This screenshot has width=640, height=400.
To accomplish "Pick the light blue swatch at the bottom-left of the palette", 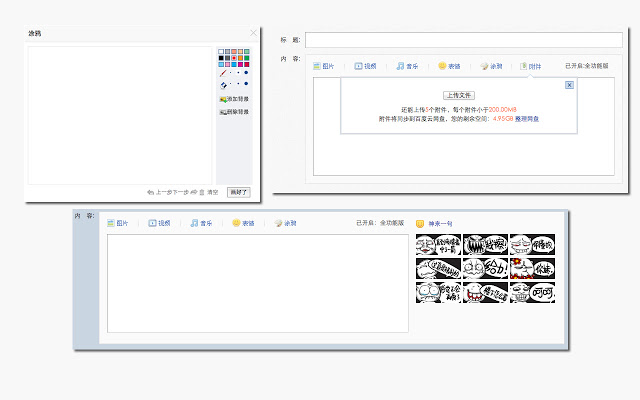I will tap(221, 64).
